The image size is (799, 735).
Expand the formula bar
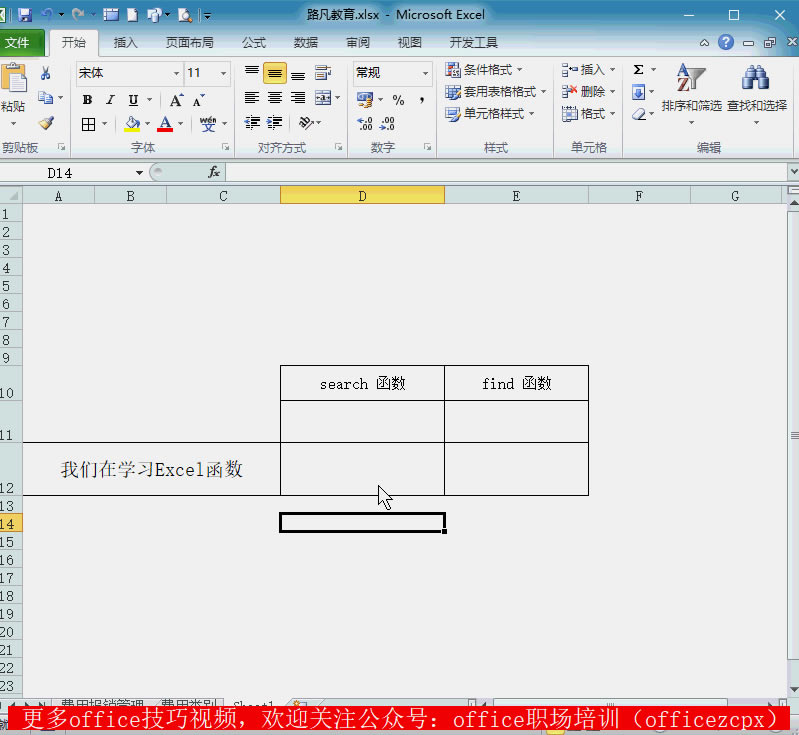[x=793, y=172]
